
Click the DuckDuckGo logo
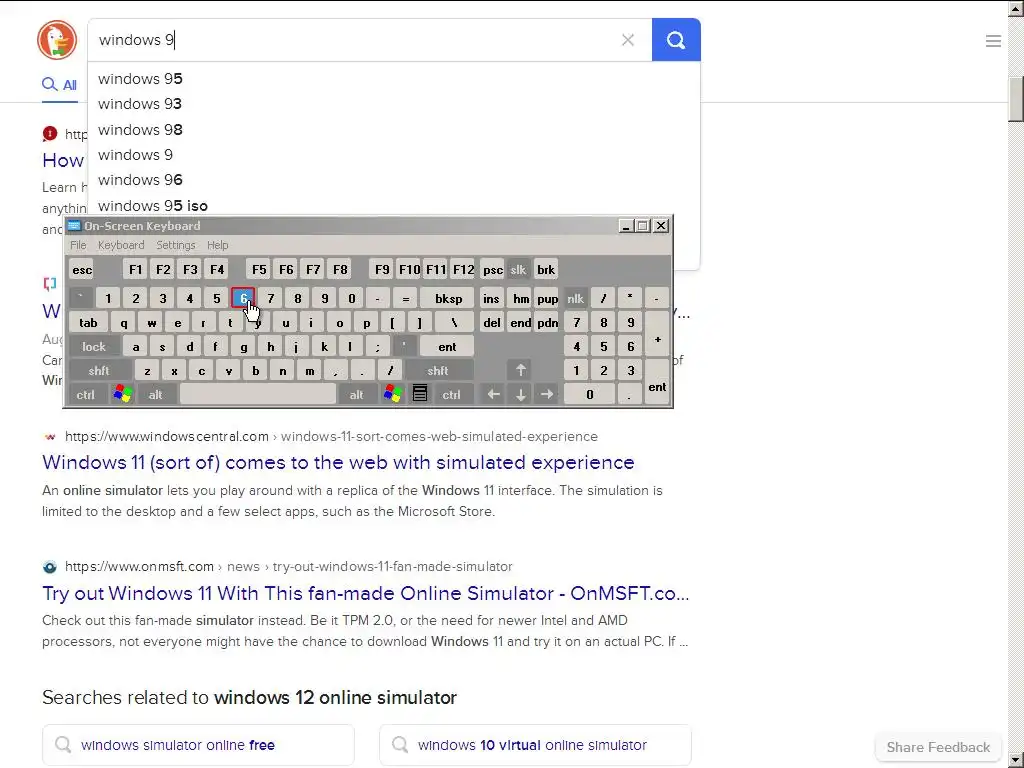(57, 40)
